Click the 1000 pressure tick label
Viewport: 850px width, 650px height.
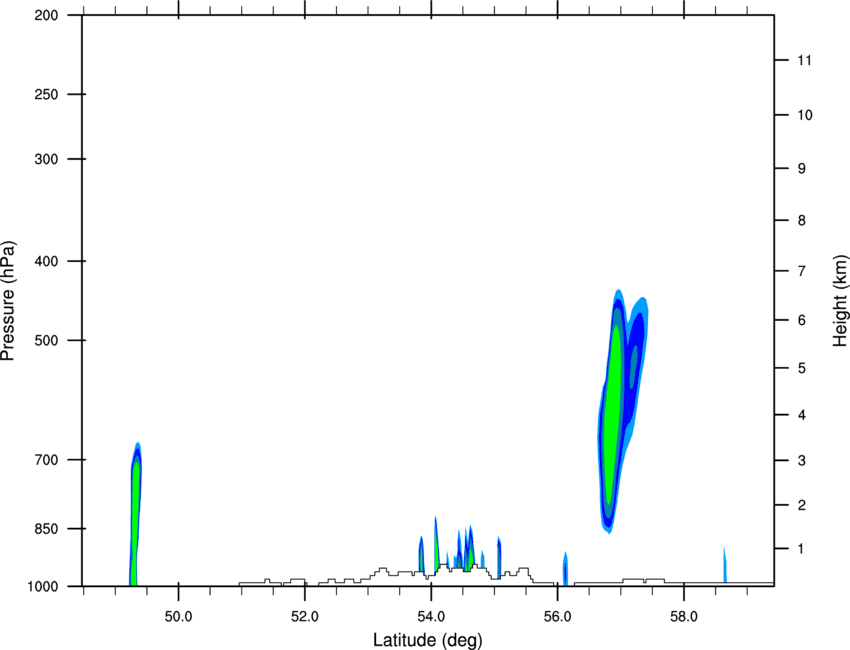[43, 586]
